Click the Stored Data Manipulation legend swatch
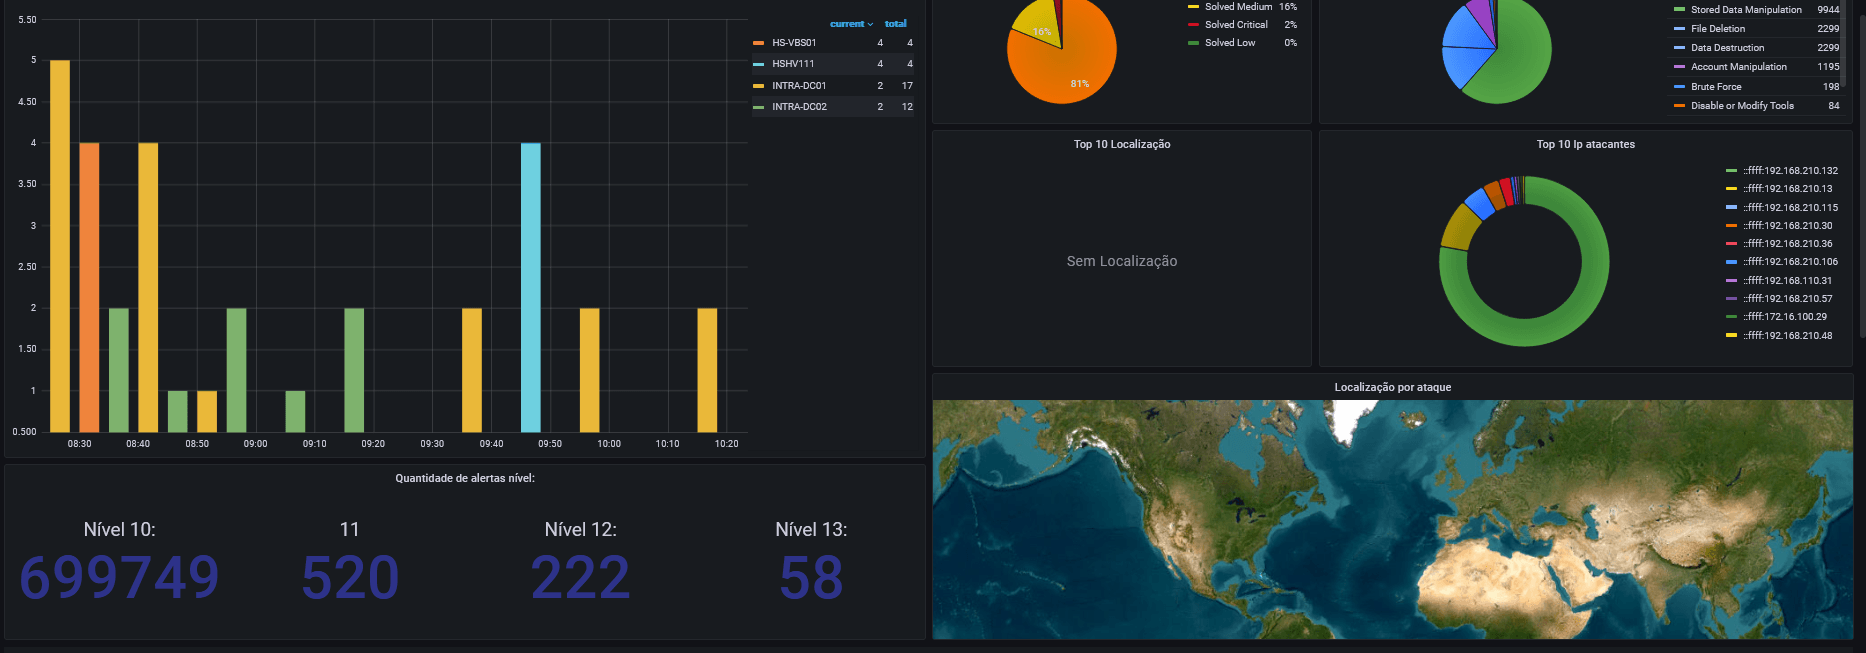Screen dimensions: 1866x653 click(x=1680, y=10)
